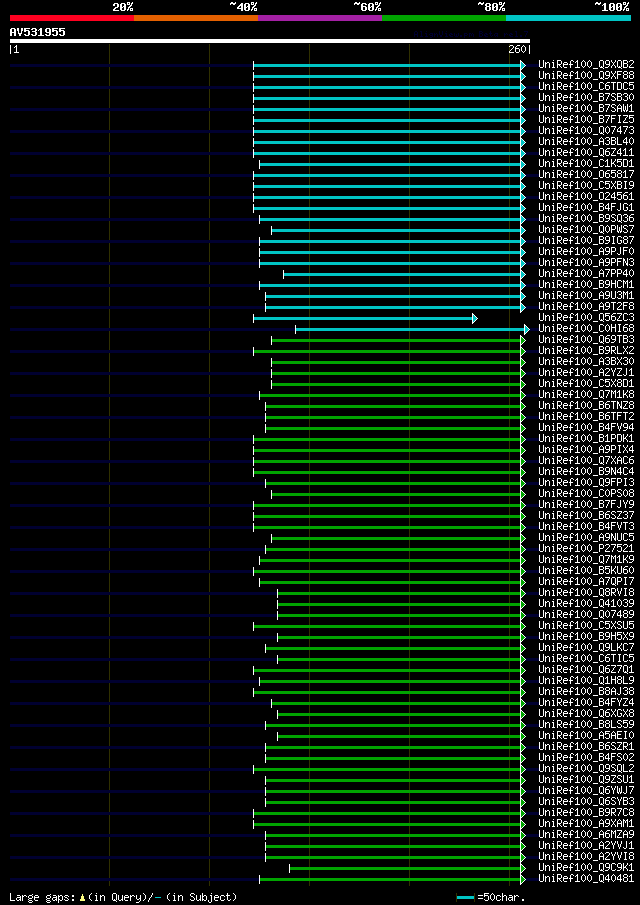Click the 260 end position label
640x905 pixels.
[517, 50]
